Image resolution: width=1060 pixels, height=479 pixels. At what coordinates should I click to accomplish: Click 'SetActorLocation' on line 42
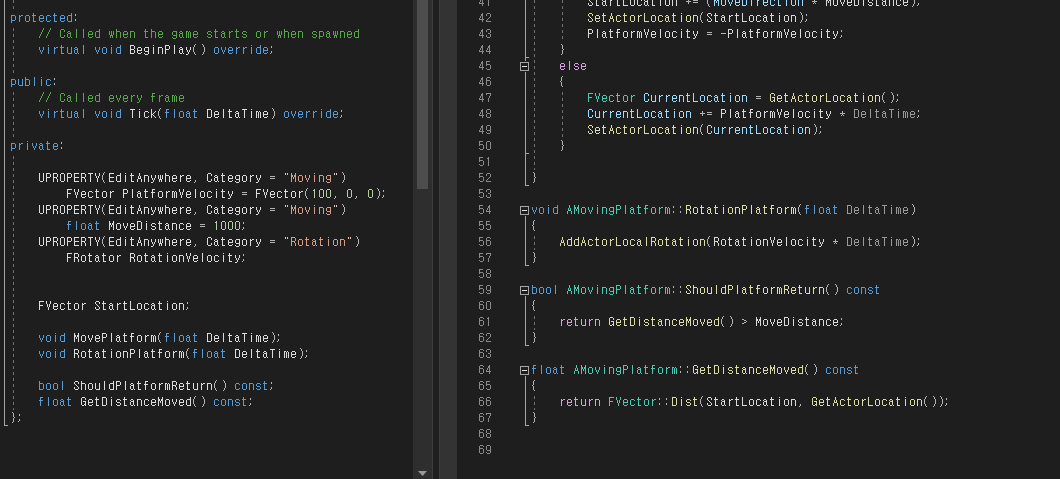642,18
